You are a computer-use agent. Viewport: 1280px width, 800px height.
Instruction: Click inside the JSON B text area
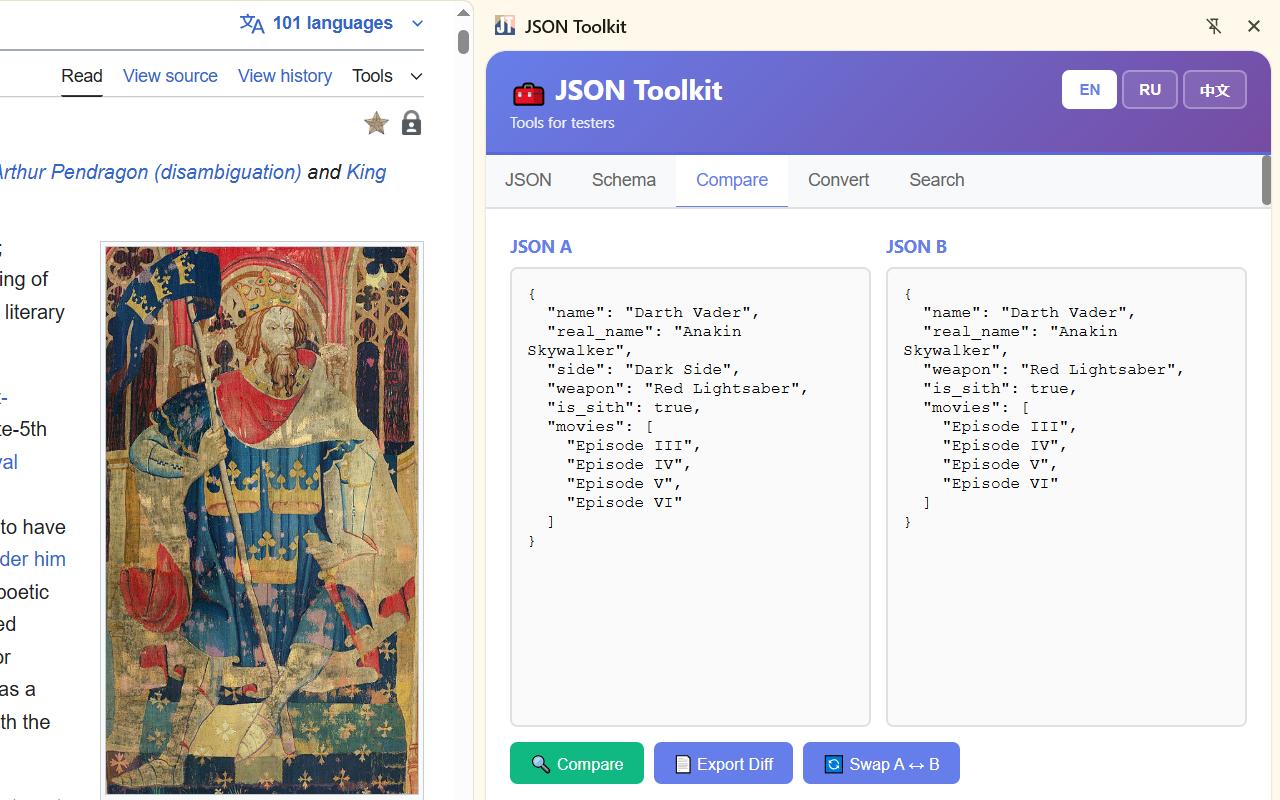1066,497
